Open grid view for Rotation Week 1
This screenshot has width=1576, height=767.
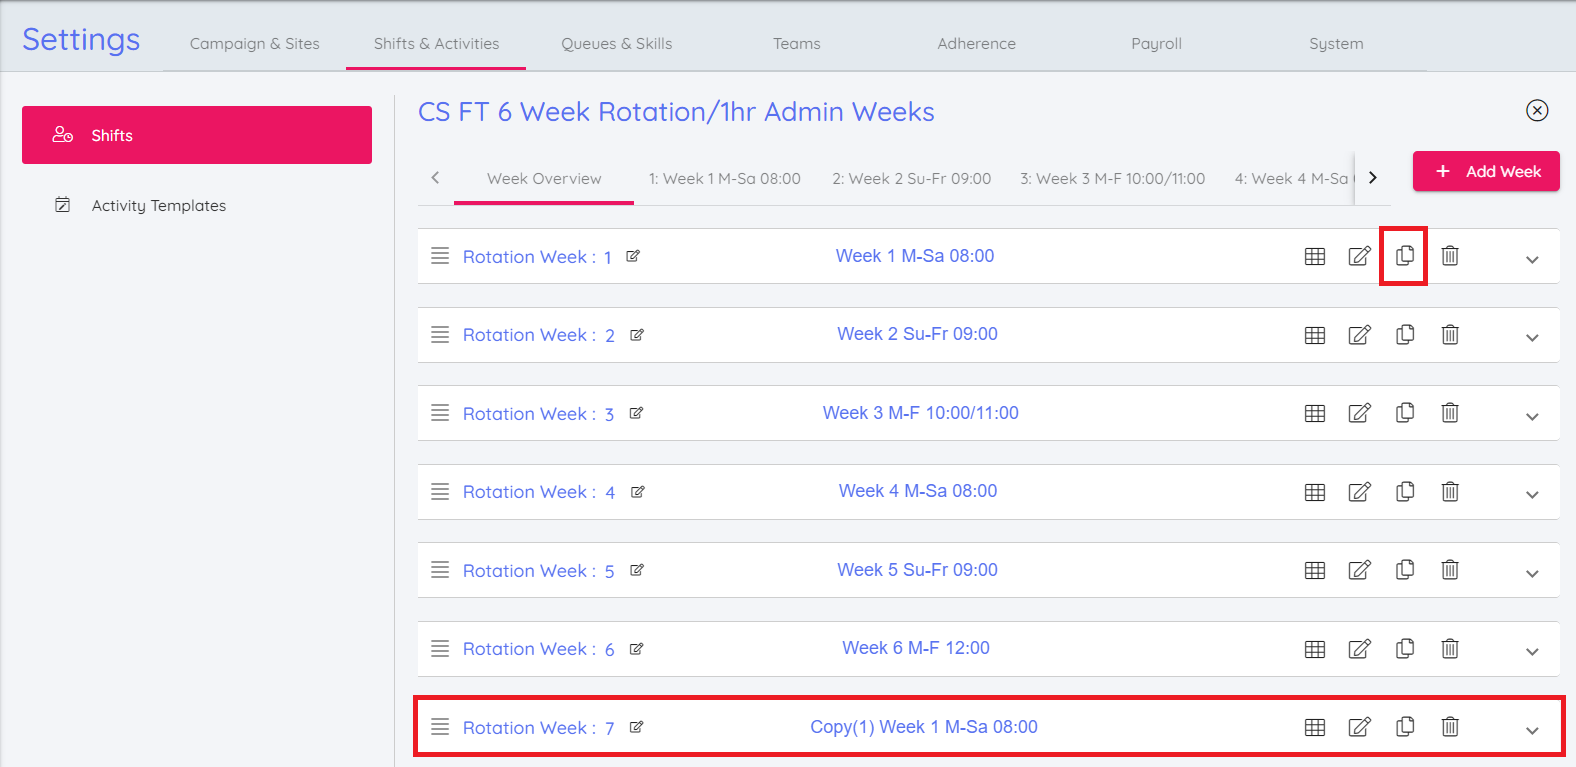(1314, 256)
